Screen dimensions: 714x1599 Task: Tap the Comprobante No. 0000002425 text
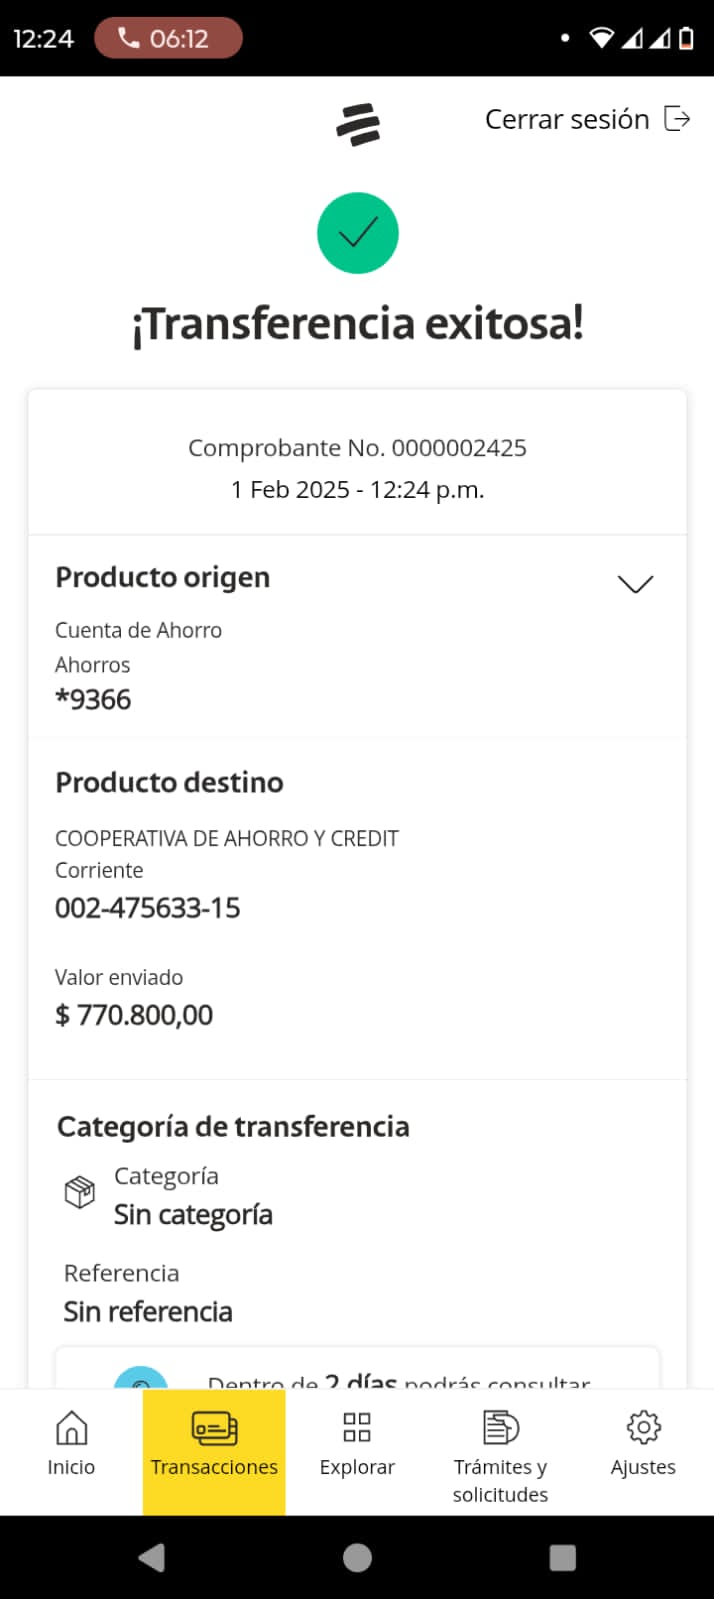(357, 448)
